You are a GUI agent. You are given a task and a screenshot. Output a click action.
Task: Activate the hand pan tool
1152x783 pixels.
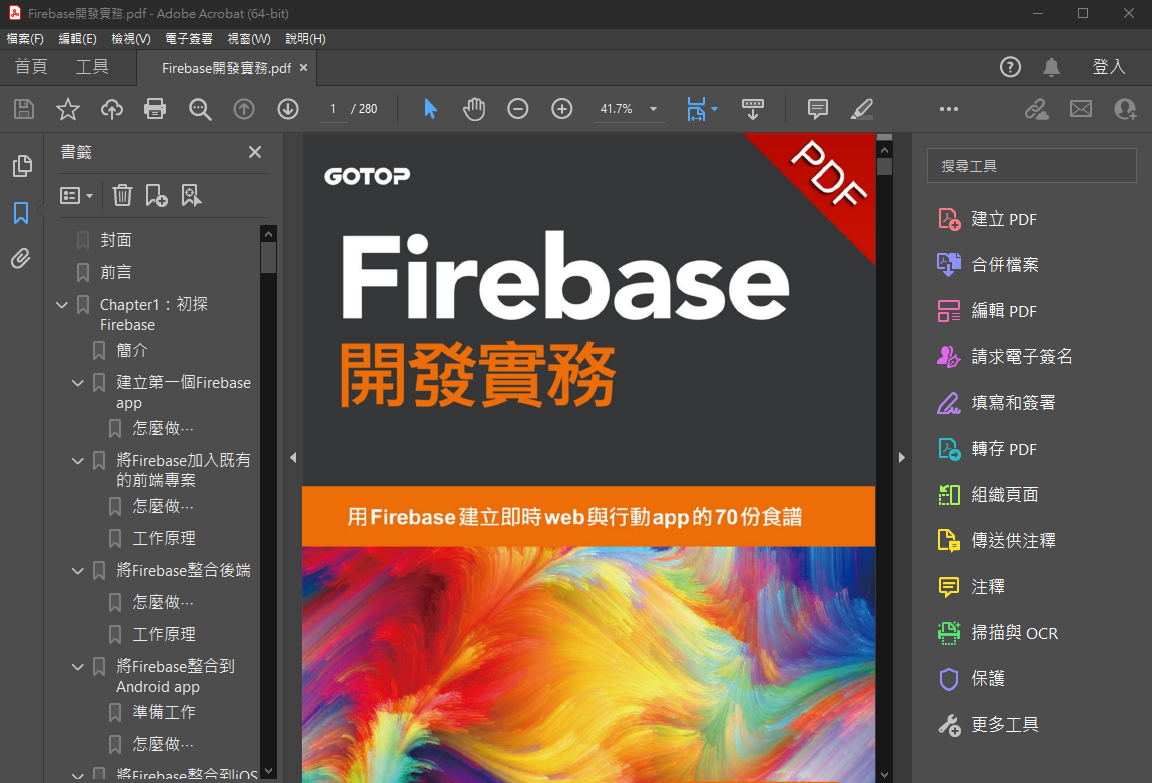[x=474, y=109]
